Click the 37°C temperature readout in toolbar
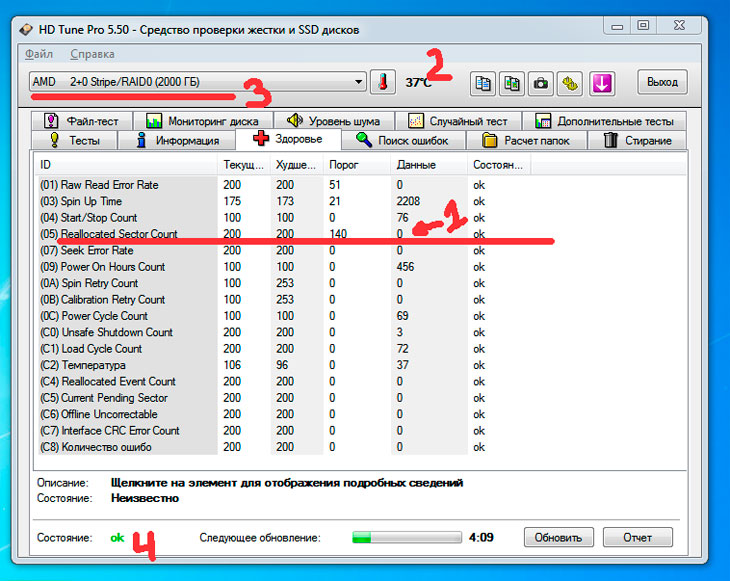 (418, 82)
